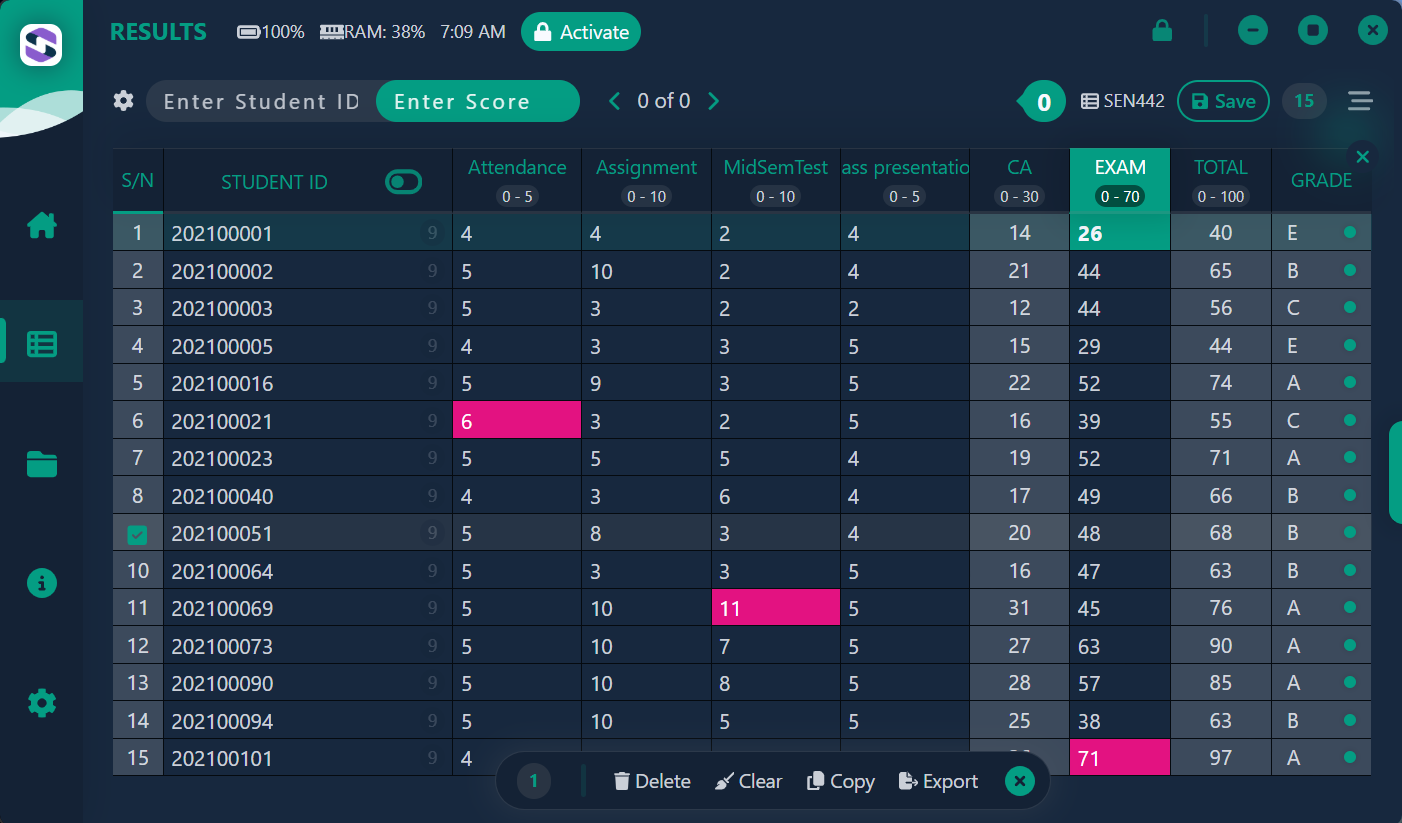The height and width of the screenshot is (823, 1402).
Task: Click the Activate button
Action: point(580,32)
